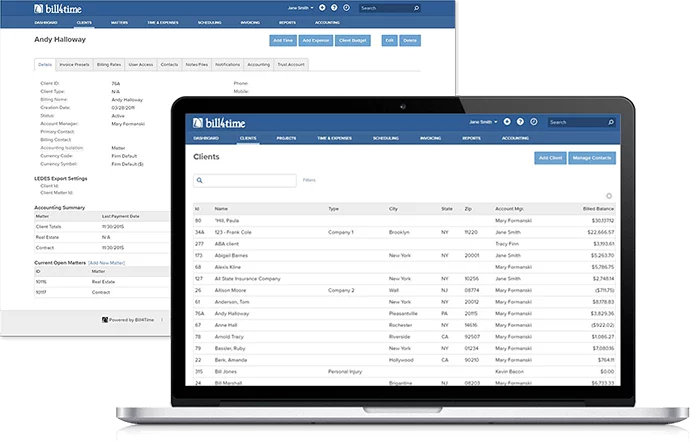Open Invoicing menu in background window
The width and height of the screenshot is (700, 441).
250,22
